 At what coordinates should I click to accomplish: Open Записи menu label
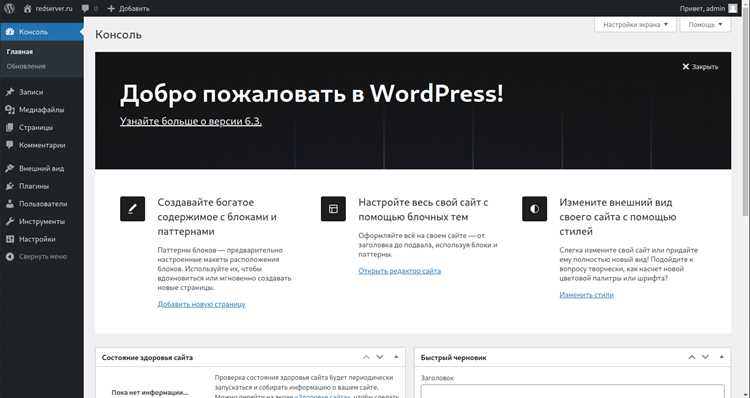(31, 92)
